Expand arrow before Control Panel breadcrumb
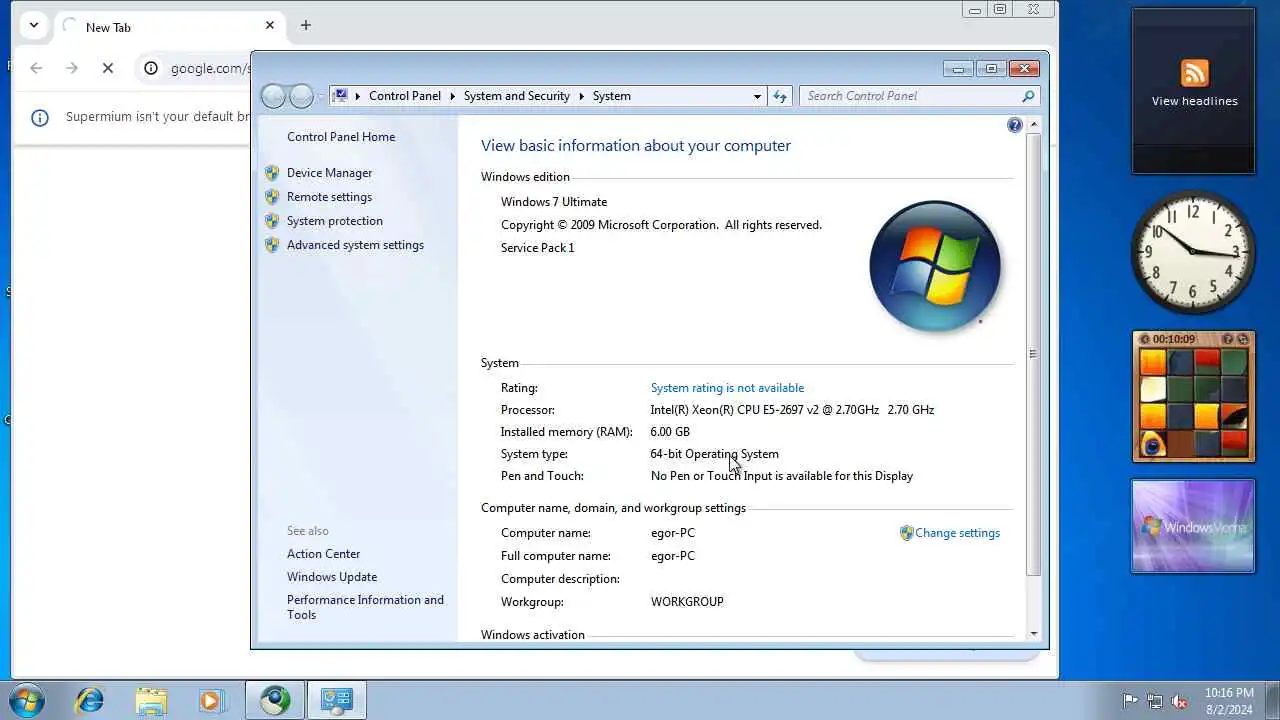The image size is (1280, 720). coord(358,96)
